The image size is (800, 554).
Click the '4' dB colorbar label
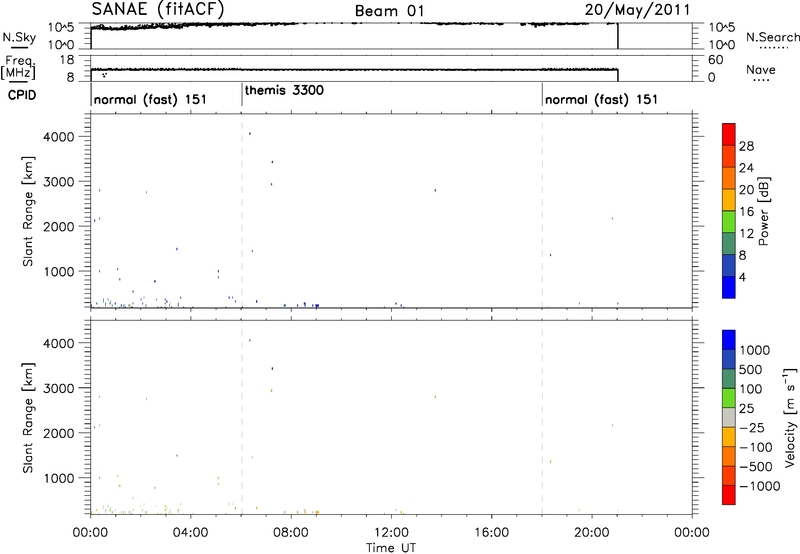(x=742, y=277)
